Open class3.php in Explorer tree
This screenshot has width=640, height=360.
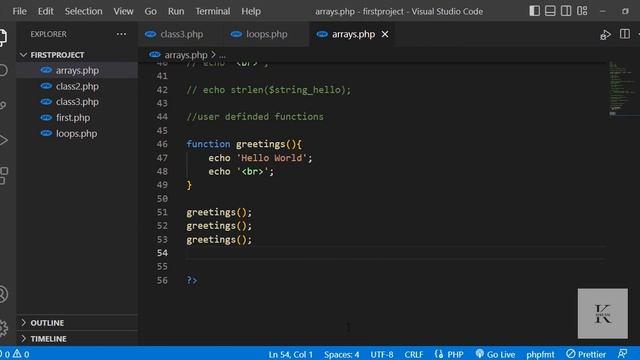77,102
